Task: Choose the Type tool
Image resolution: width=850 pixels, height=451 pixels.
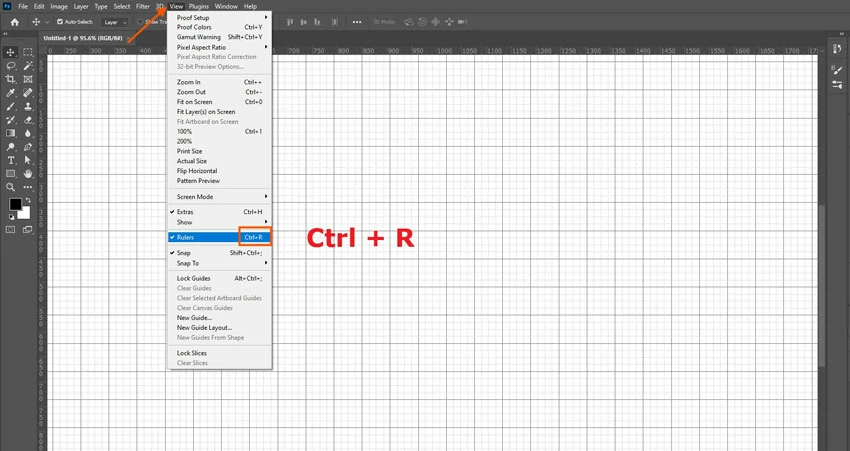Action: tap(11, 160)
